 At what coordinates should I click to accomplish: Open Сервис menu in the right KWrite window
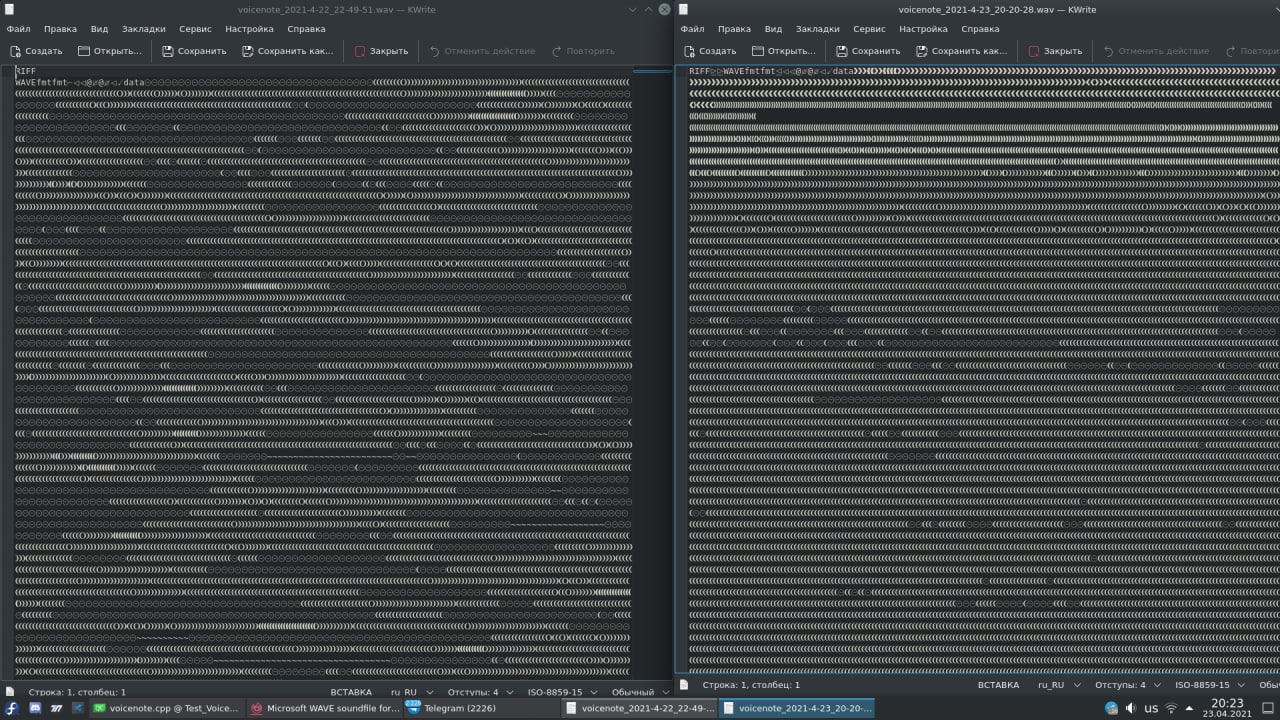869,29
